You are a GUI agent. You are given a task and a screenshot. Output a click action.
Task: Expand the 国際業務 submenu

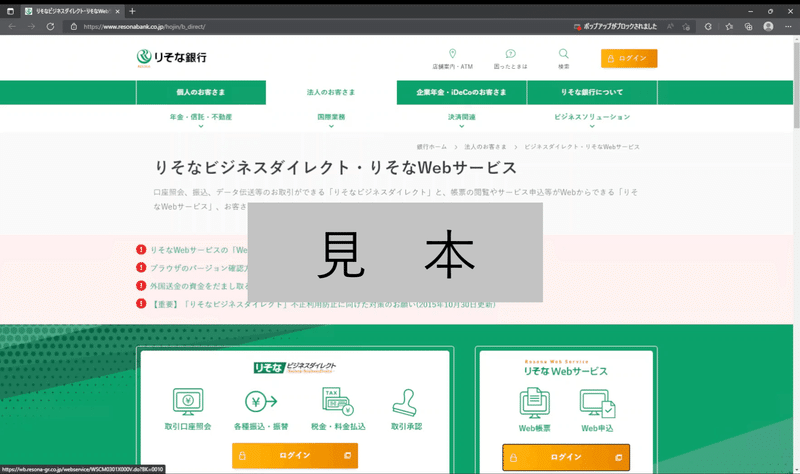(x=331, y=119)
